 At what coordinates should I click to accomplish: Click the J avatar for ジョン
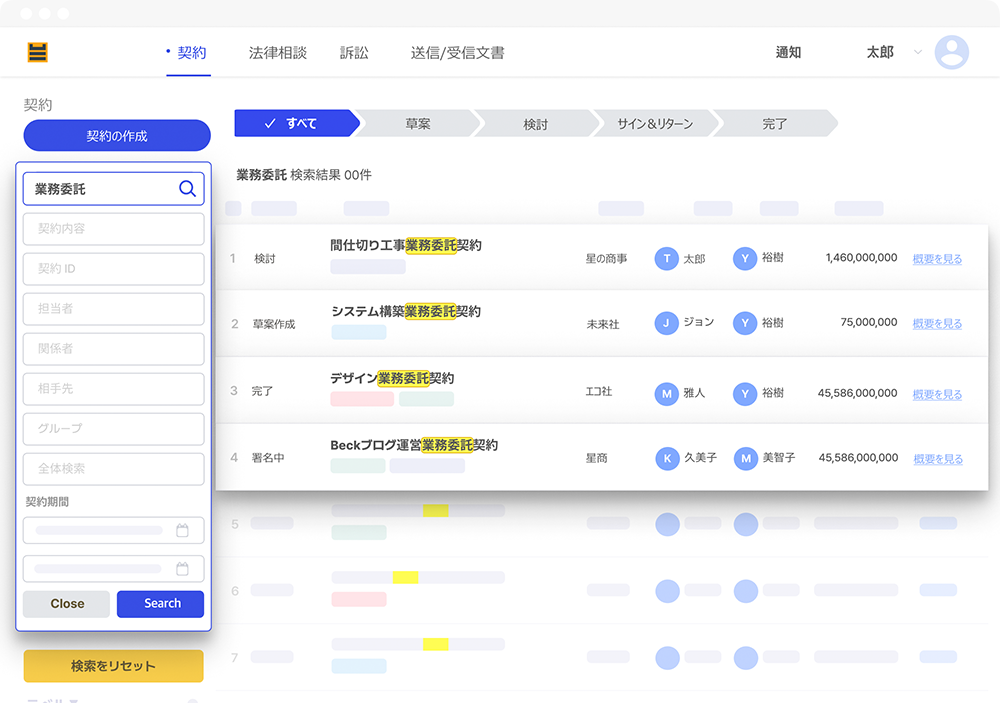click(666, 323)
